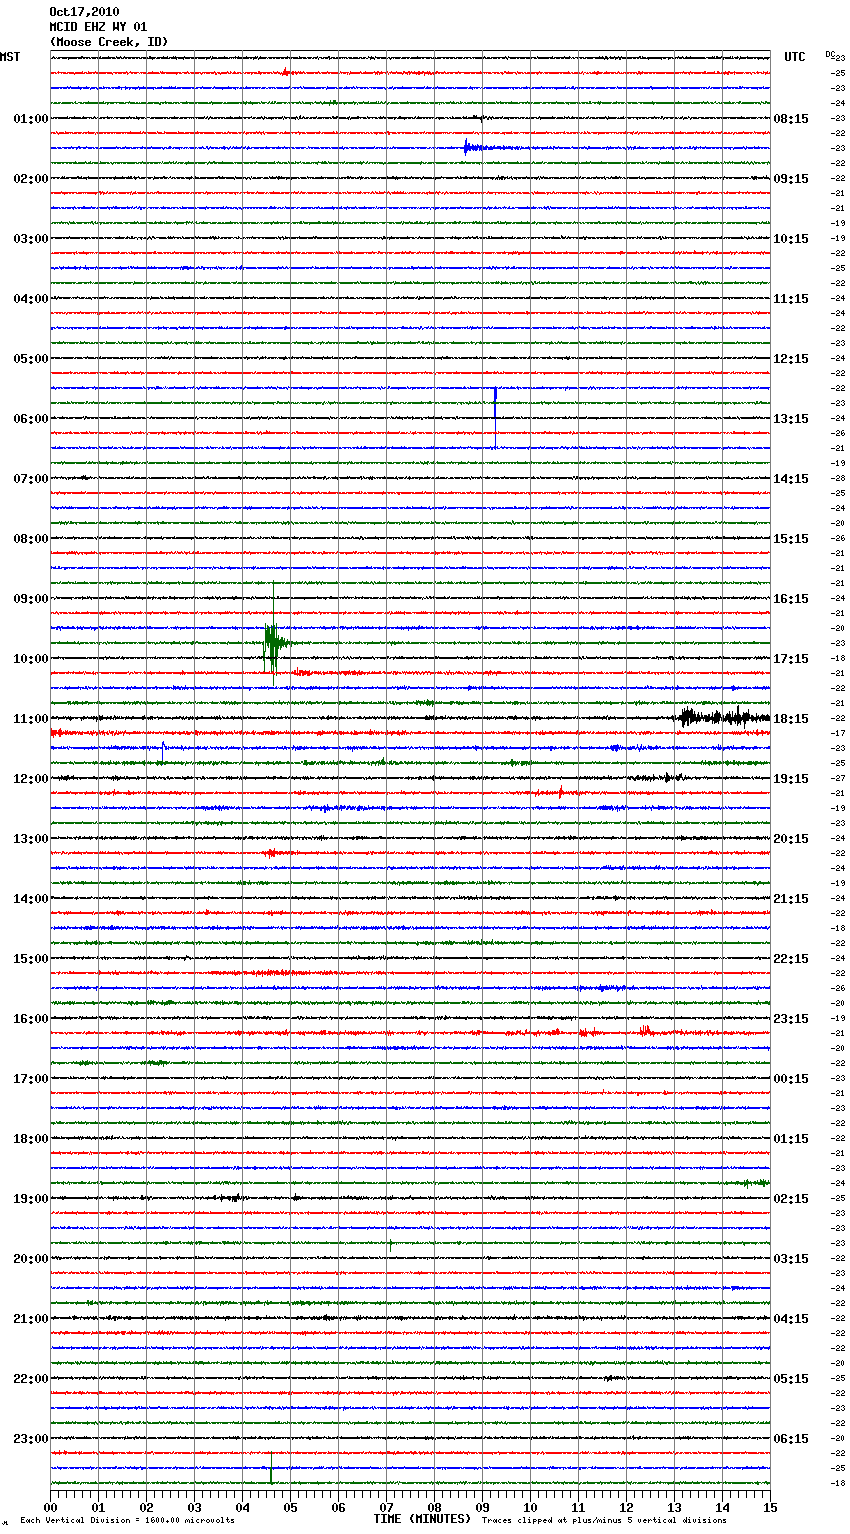Click minute tick 05 on bottom axis

(290, 1507)
